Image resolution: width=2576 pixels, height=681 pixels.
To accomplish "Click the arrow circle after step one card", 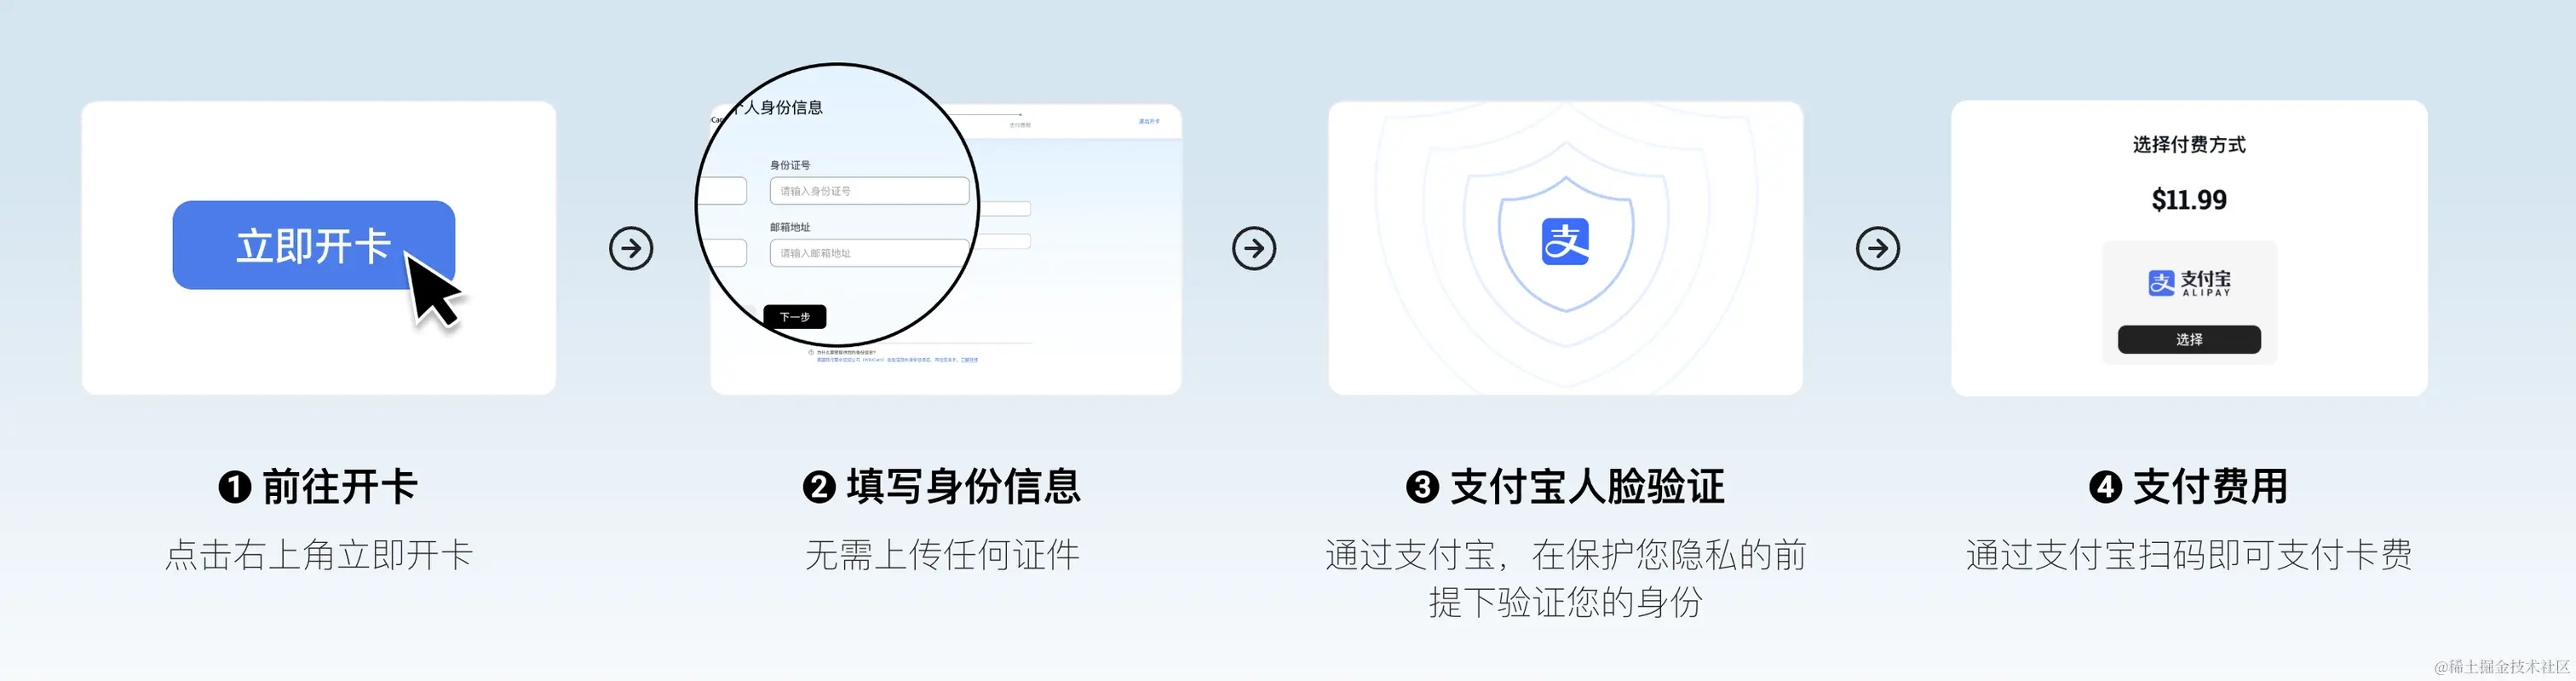I will tap(631, 248).
